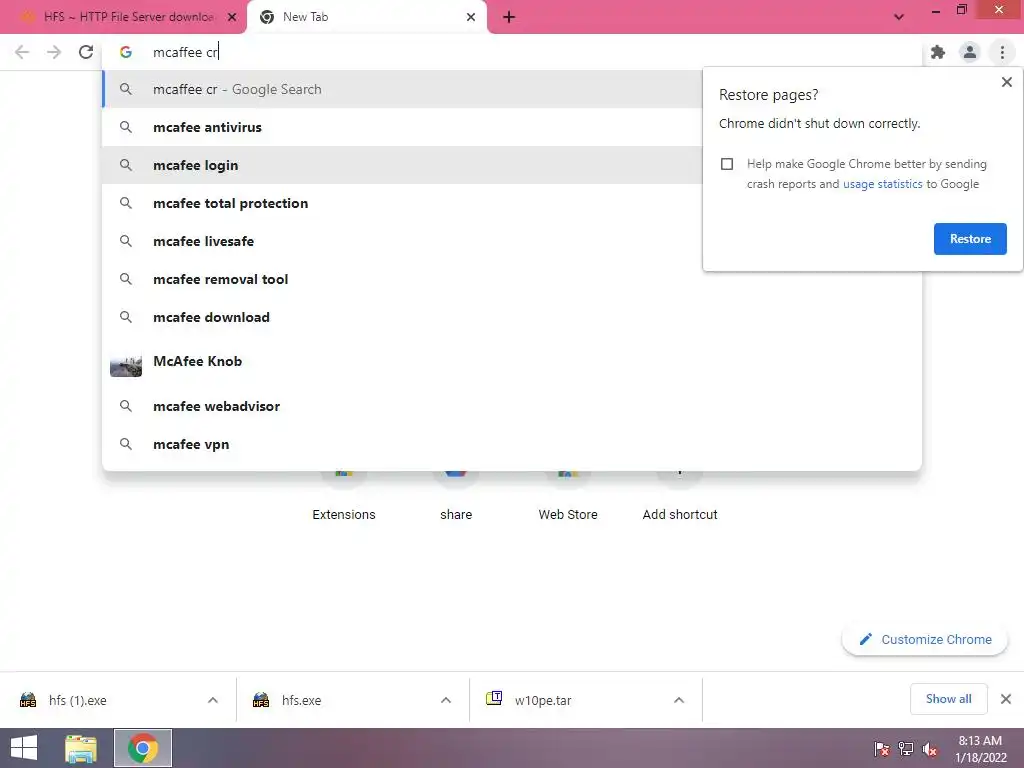Click the search icon beside 'mcafee vpn'
Screen dimensions: 1024x768
(126, 444)
